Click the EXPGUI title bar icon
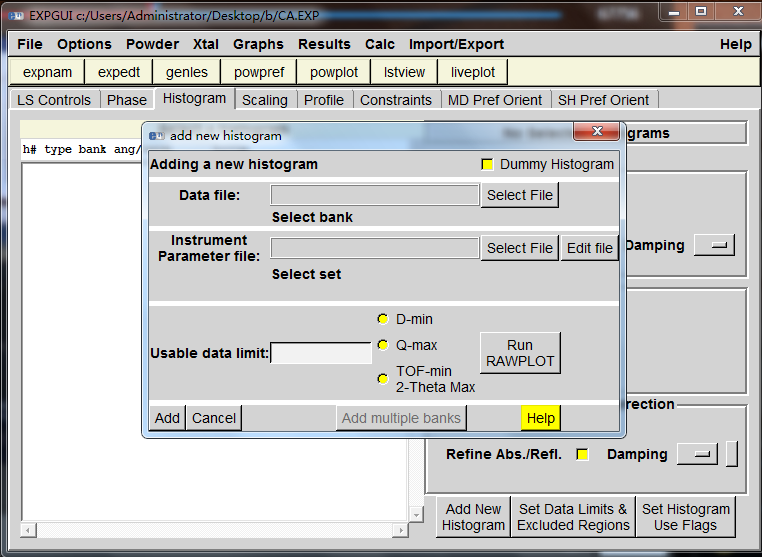 pos(16,16)
